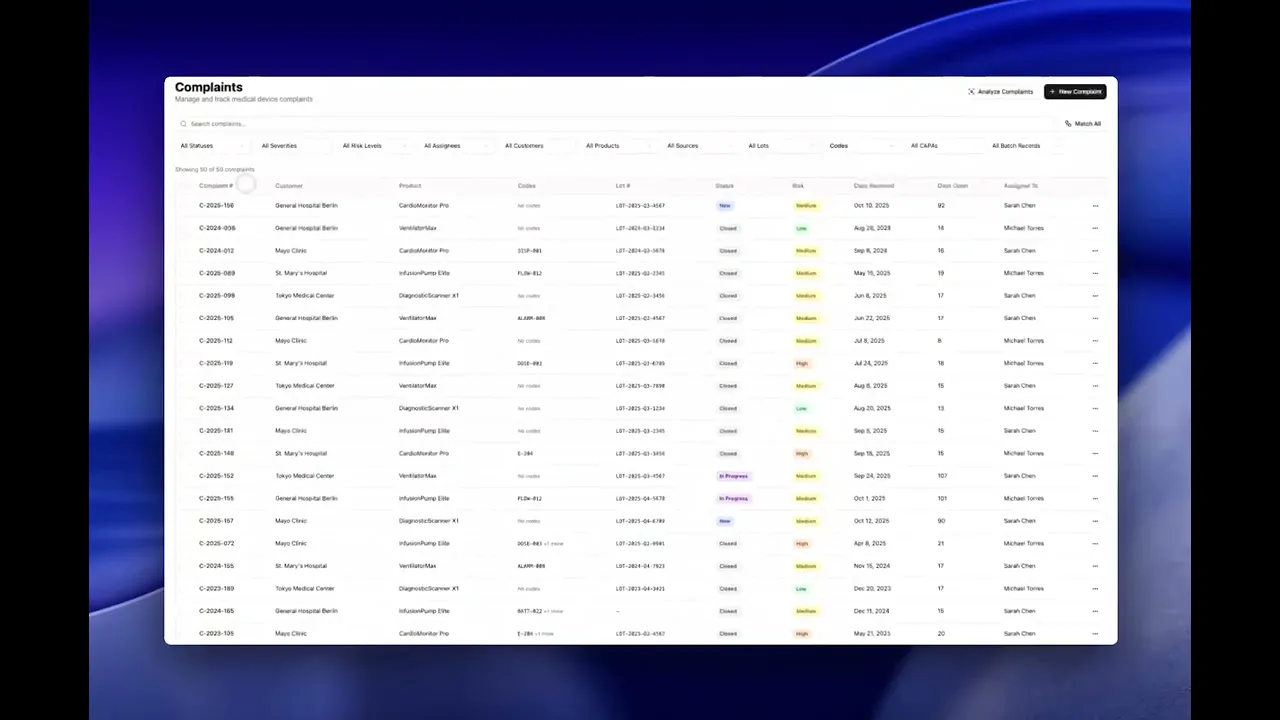Click '+1 more' codes in row C-2025-072

click(x=553, y=543)
